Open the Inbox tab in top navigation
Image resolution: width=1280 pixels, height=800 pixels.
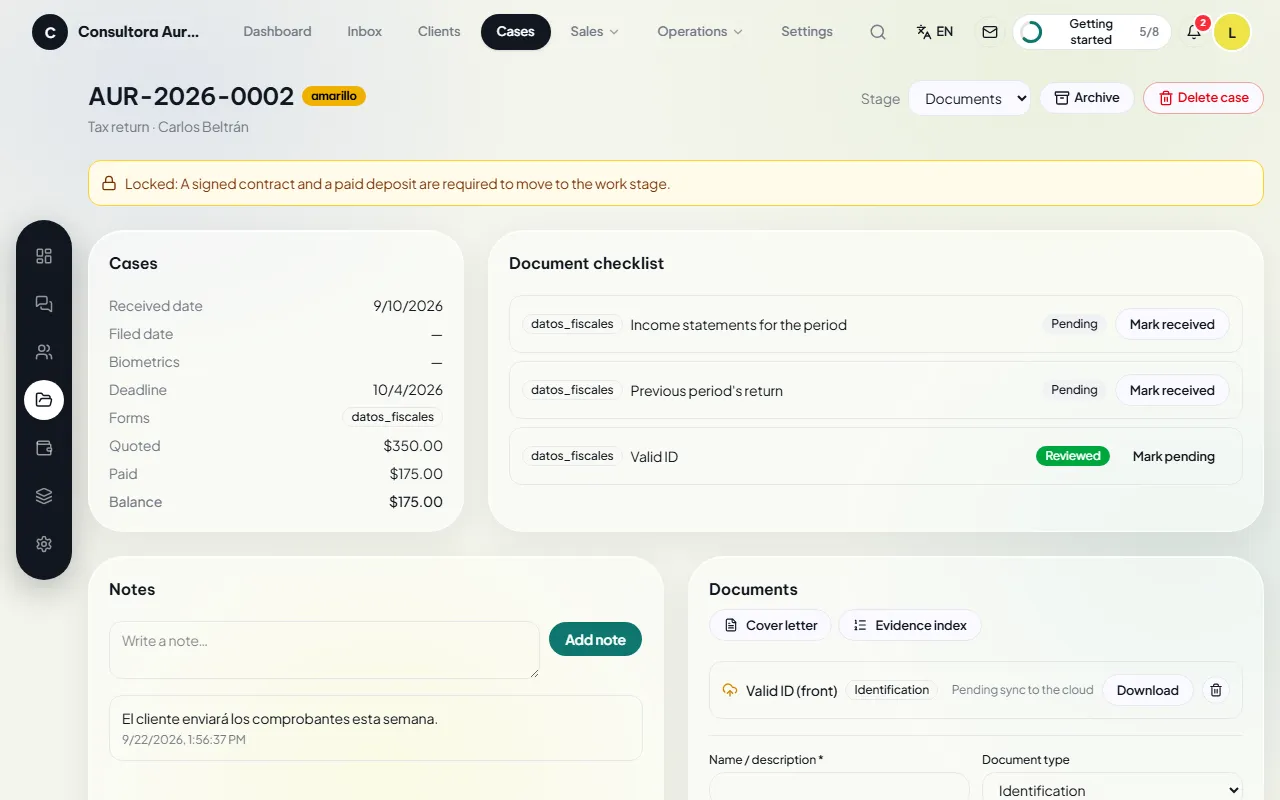tap(365, 32)
